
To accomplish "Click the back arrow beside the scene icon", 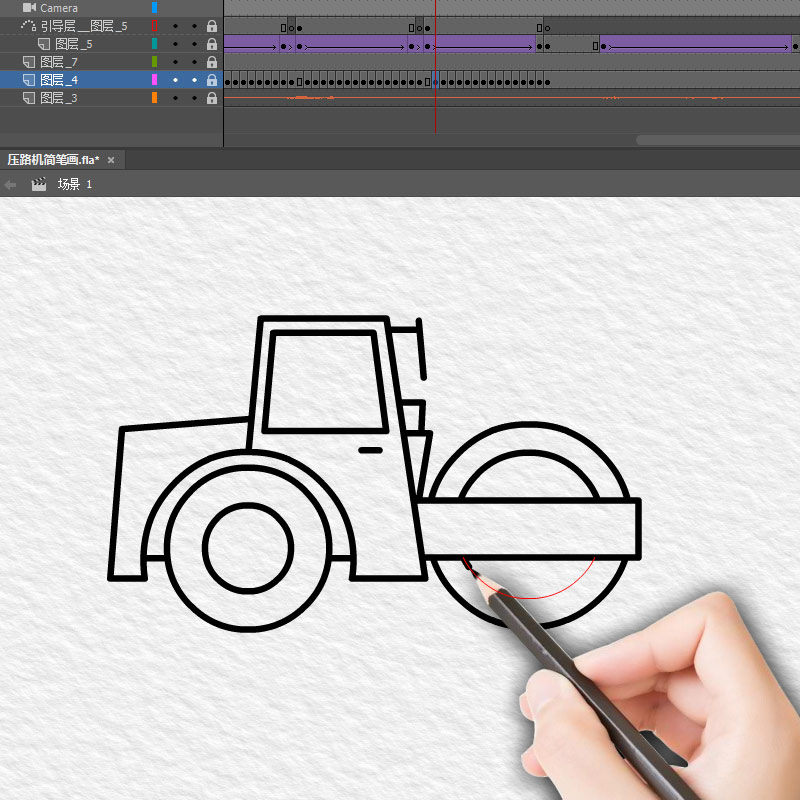I will point(10,184).
